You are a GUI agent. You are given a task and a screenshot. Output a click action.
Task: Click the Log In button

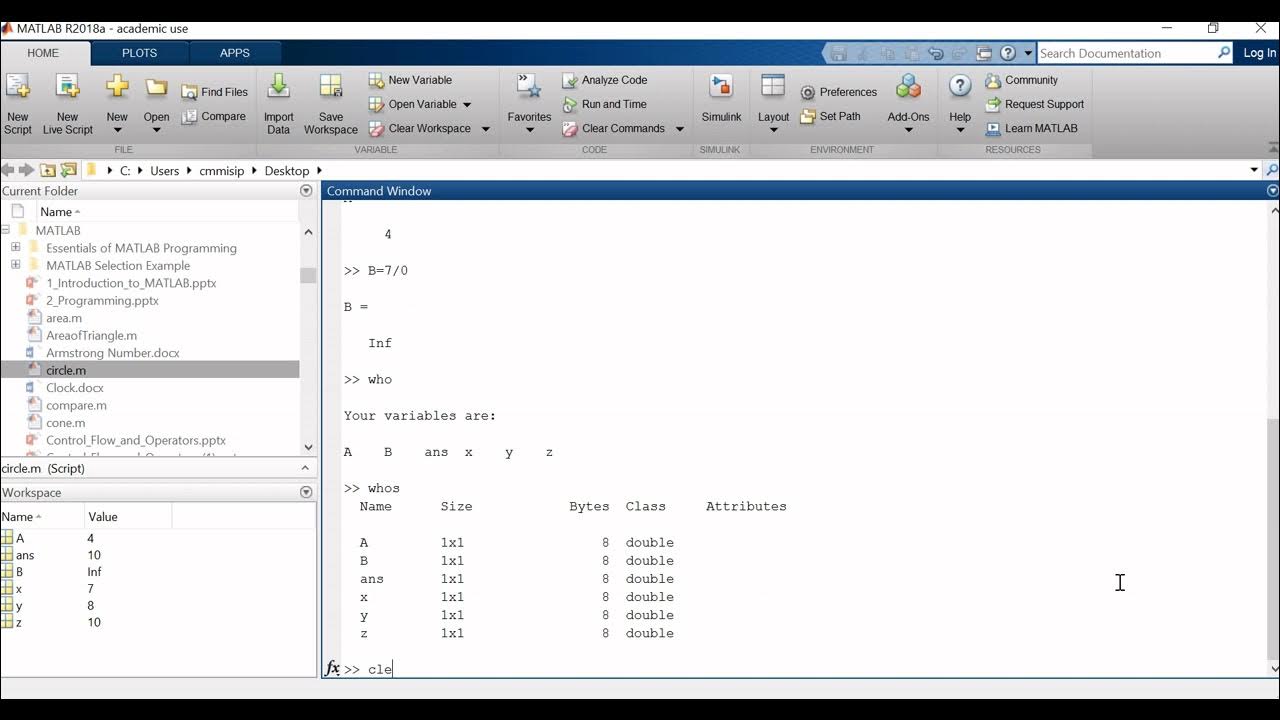click(1259, 53)
